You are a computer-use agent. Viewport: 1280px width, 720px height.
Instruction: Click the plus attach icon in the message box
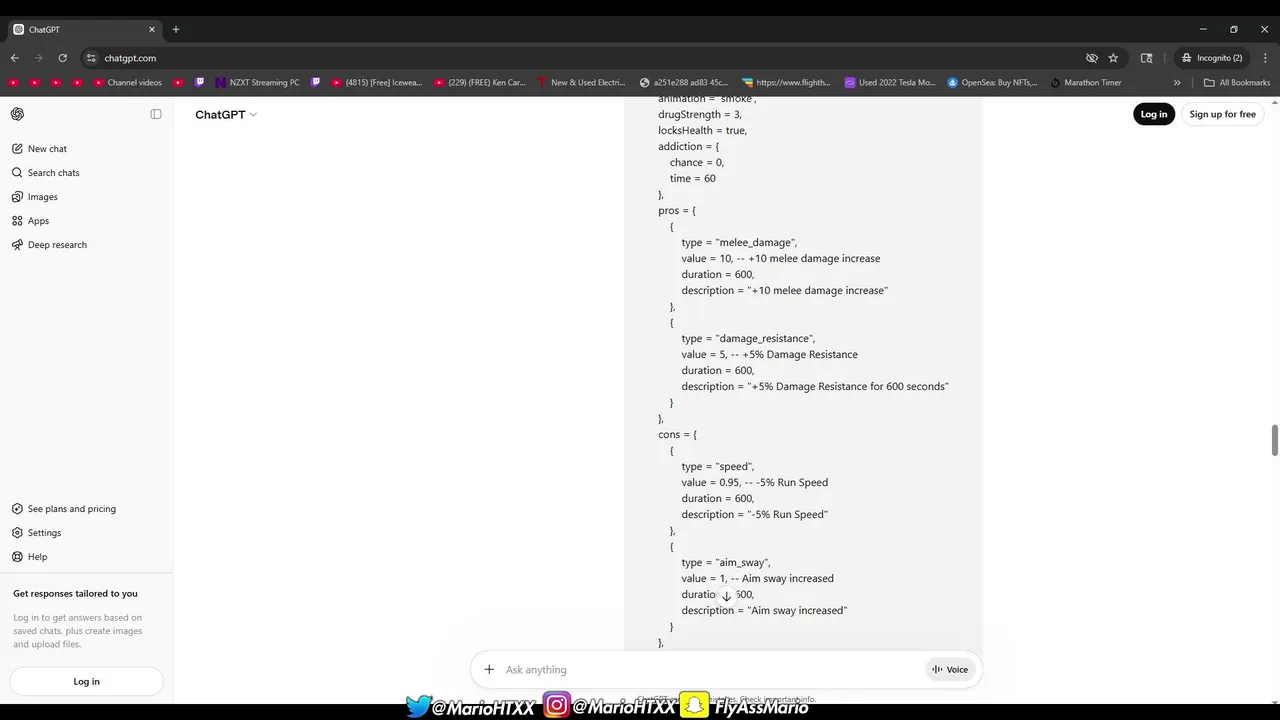coord(489,670)
